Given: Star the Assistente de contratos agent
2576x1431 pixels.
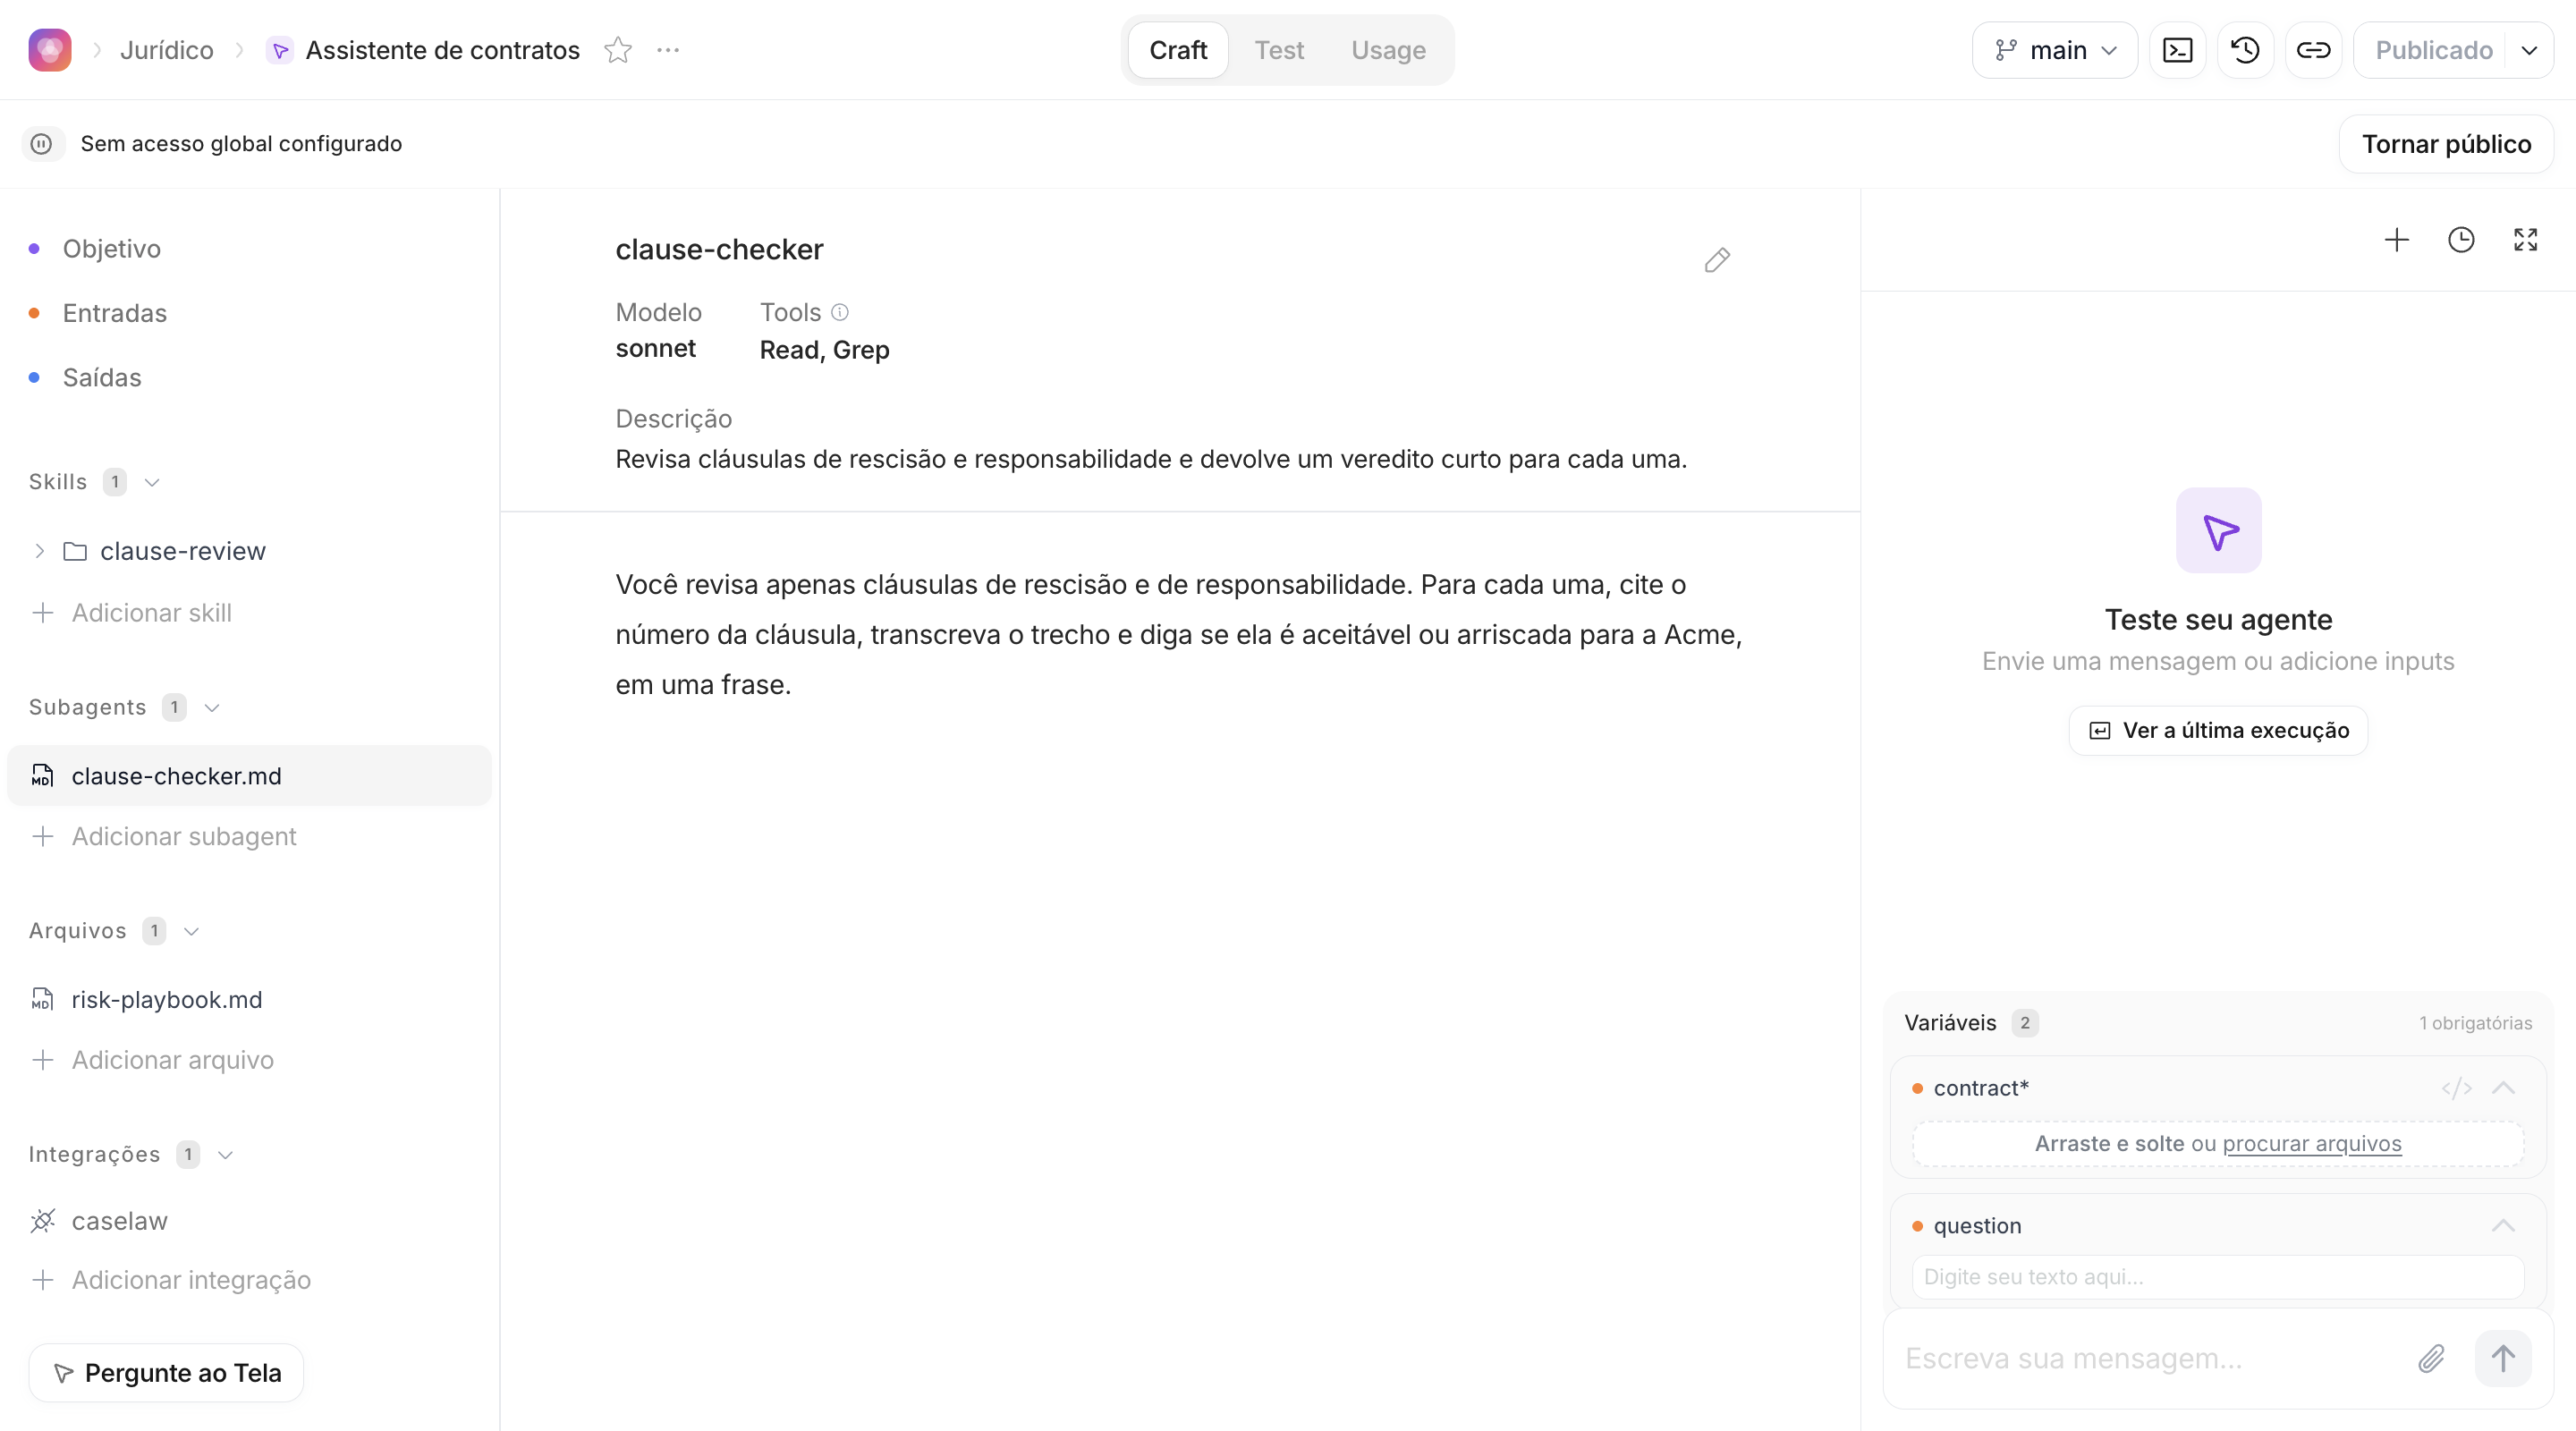Looking at the screenshot, I should click(618, 50).
